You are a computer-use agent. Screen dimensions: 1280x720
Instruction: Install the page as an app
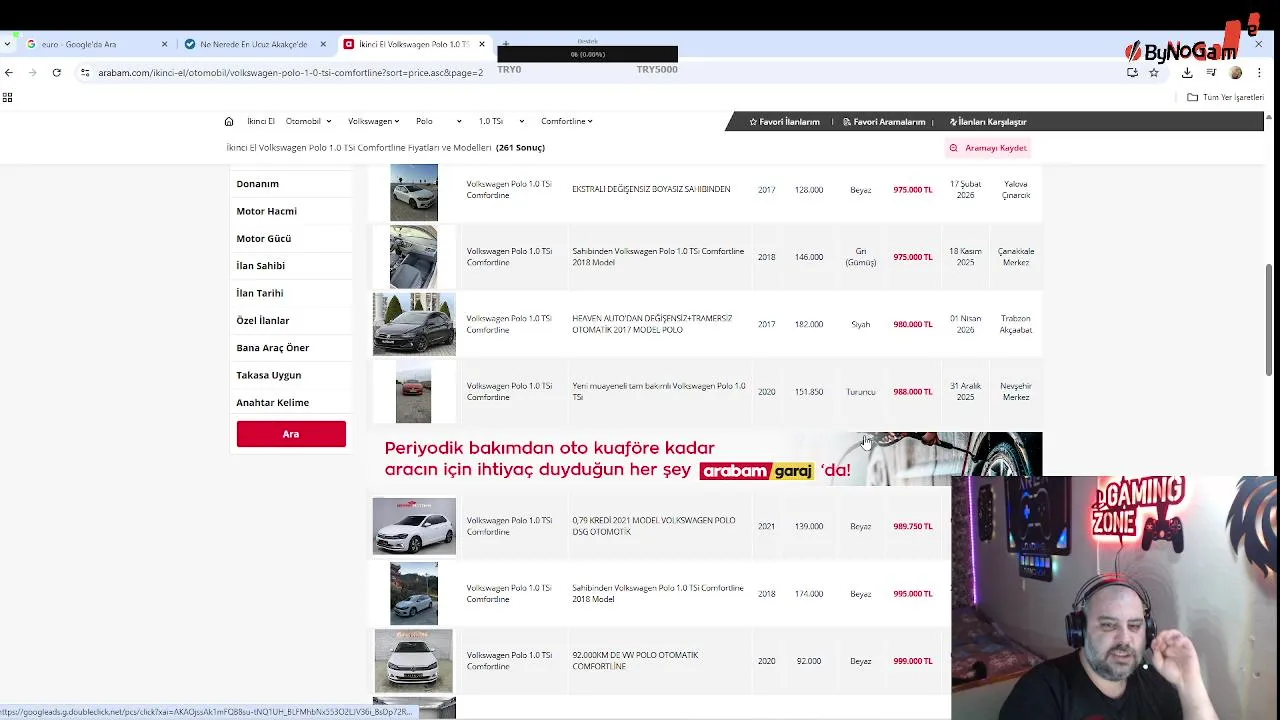[x=1132, y=72]
